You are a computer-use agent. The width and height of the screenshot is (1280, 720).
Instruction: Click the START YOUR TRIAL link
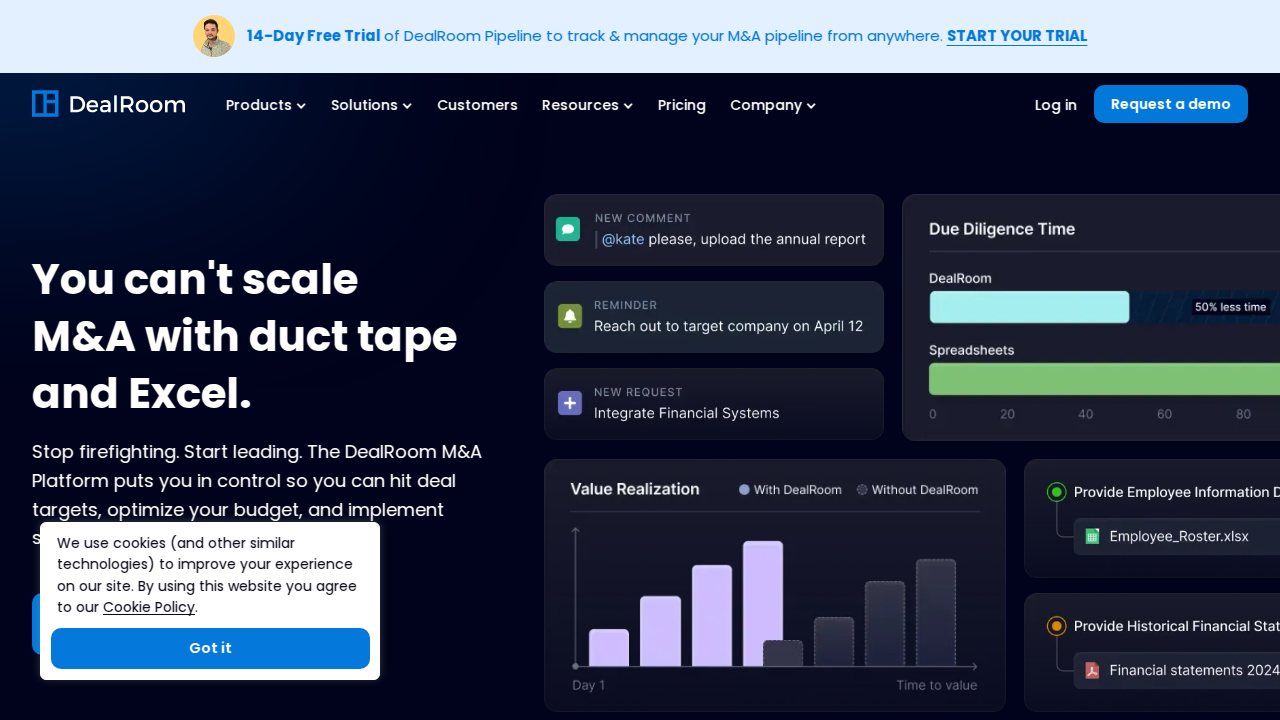tap(1017, 36)
